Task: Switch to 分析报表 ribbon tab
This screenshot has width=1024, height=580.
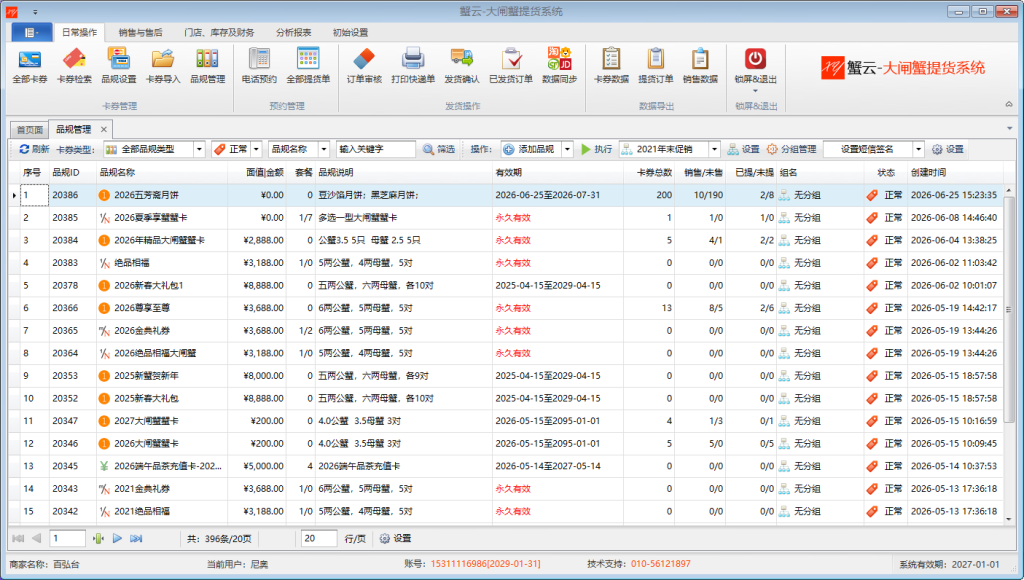Action: pyautogui.click(x=294, y=32)
